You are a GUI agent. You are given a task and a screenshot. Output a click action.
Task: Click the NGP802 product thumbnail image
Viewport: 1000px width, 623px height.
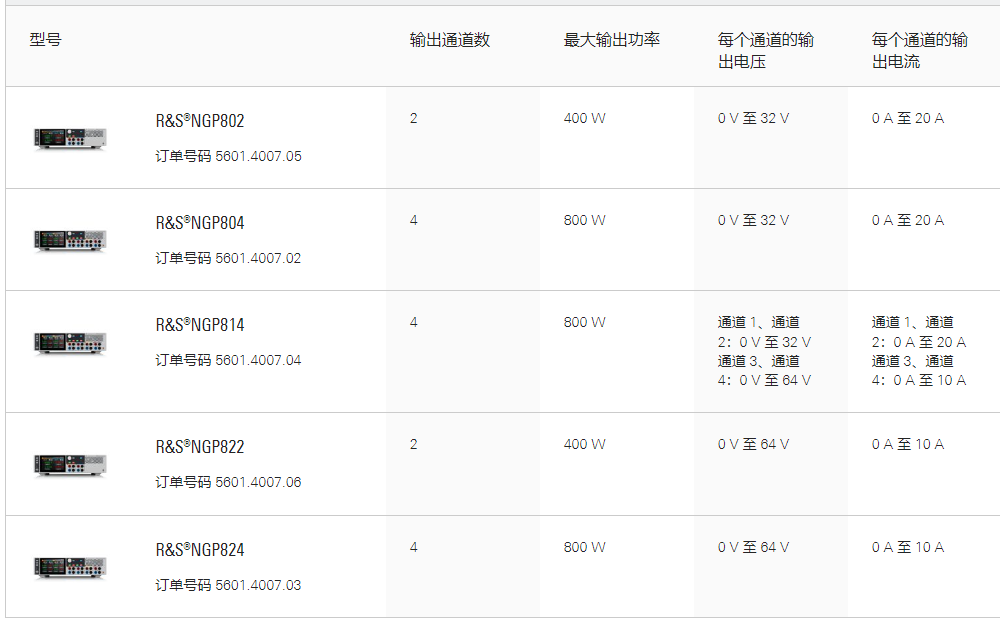pos(70,138)
